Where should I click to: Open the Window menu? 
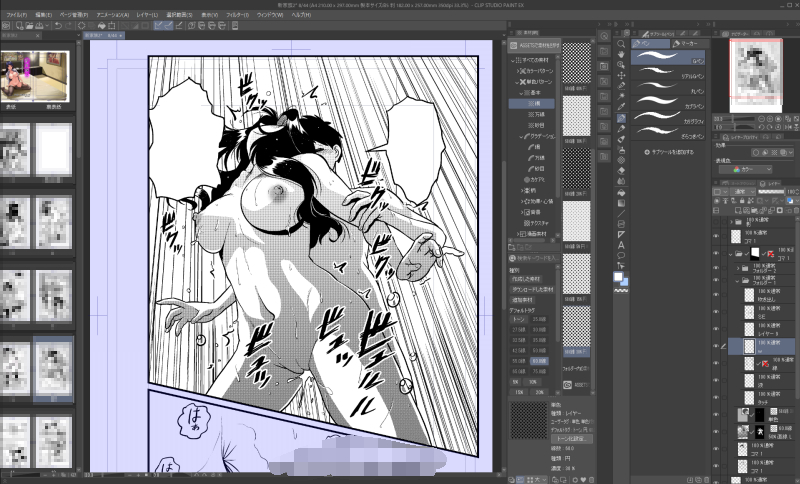point(270,15)
